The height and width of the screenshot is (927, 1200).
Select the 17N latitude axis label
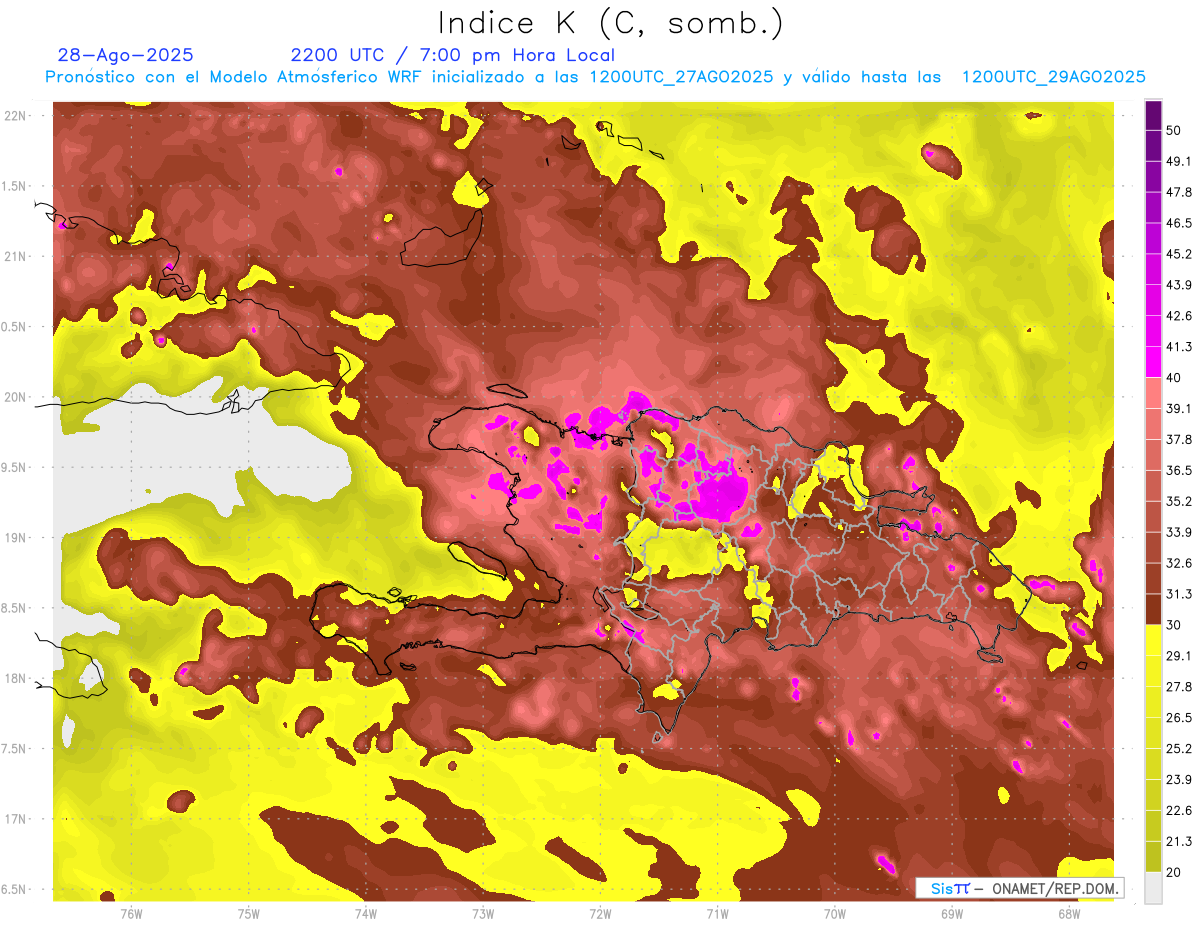click(17, 819)
